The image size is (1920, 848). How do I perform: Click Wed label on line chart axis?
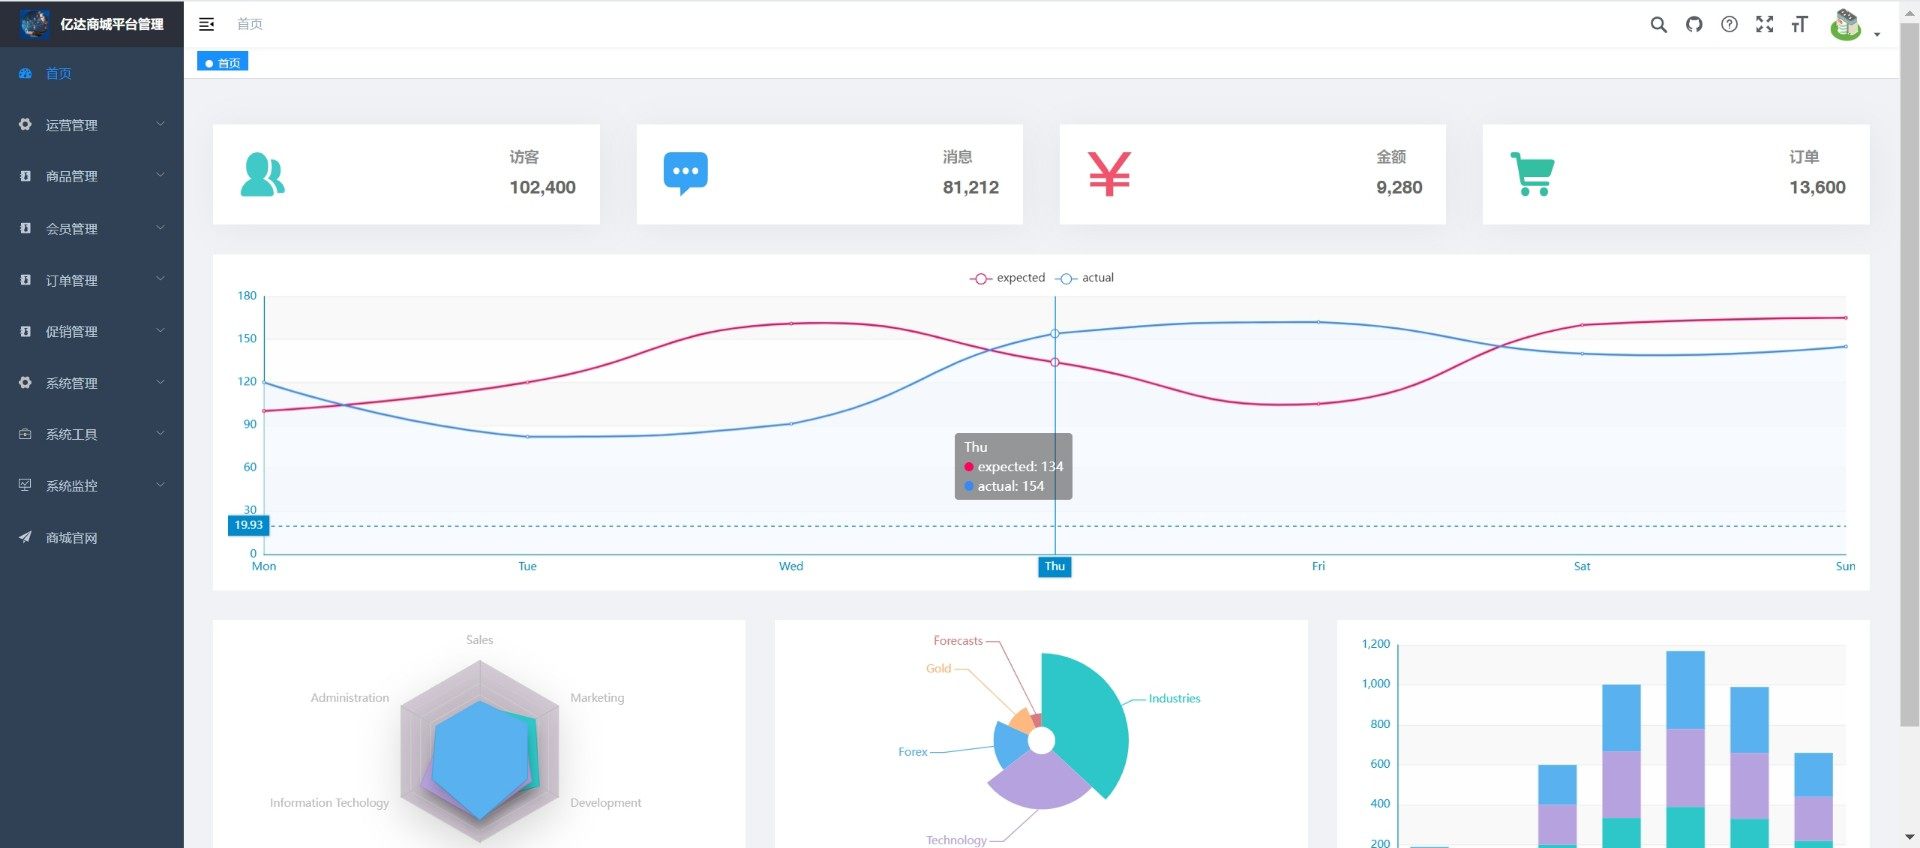[x=791, y=566]
